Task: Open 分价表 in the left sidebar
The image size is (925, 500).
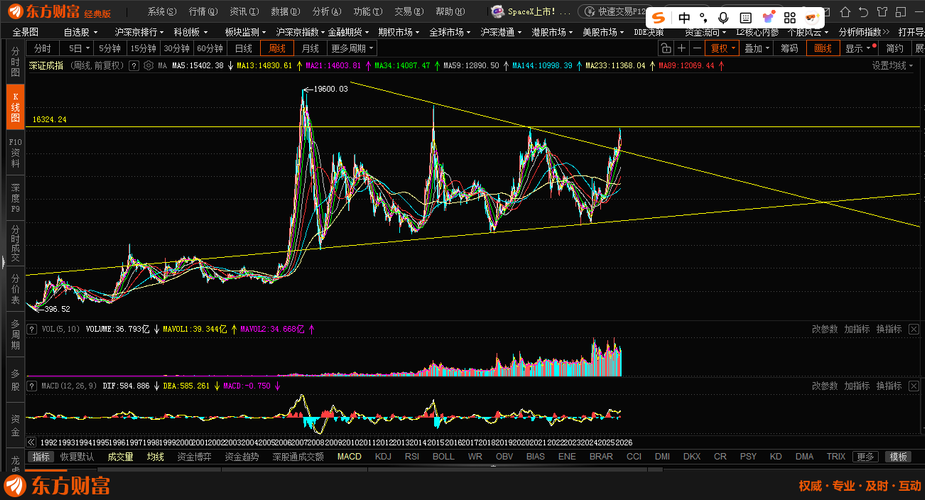Action: click(15, 289)
